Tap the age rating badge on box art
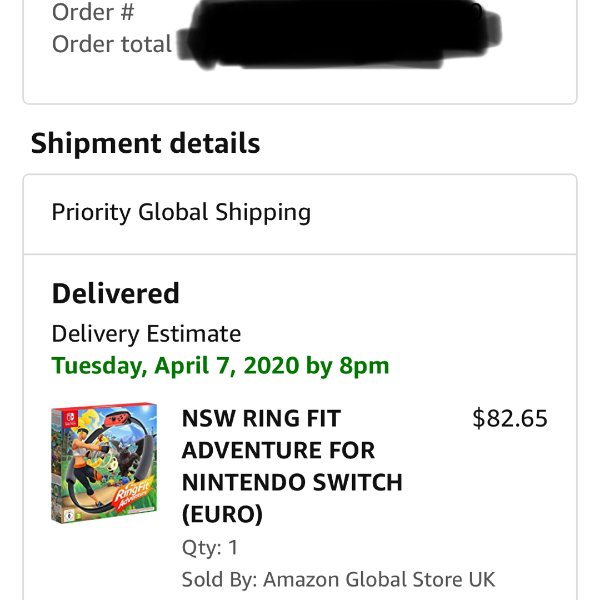 click(x=69, y=515)
